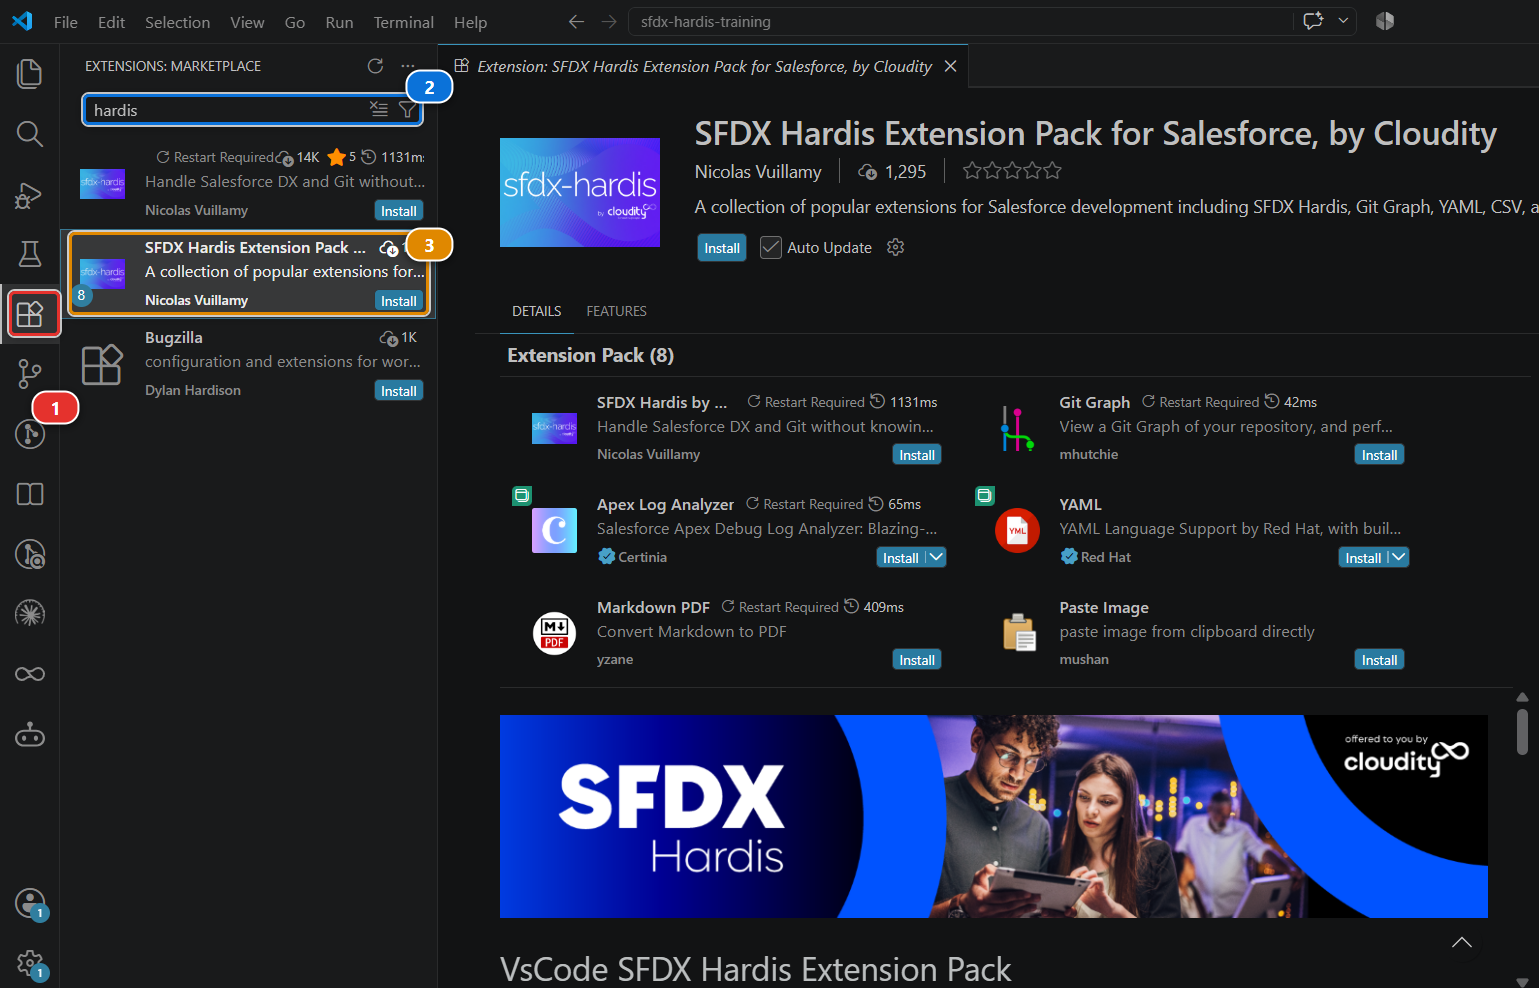Select the Bugzilla extension in results

click(x=248, y=364)
